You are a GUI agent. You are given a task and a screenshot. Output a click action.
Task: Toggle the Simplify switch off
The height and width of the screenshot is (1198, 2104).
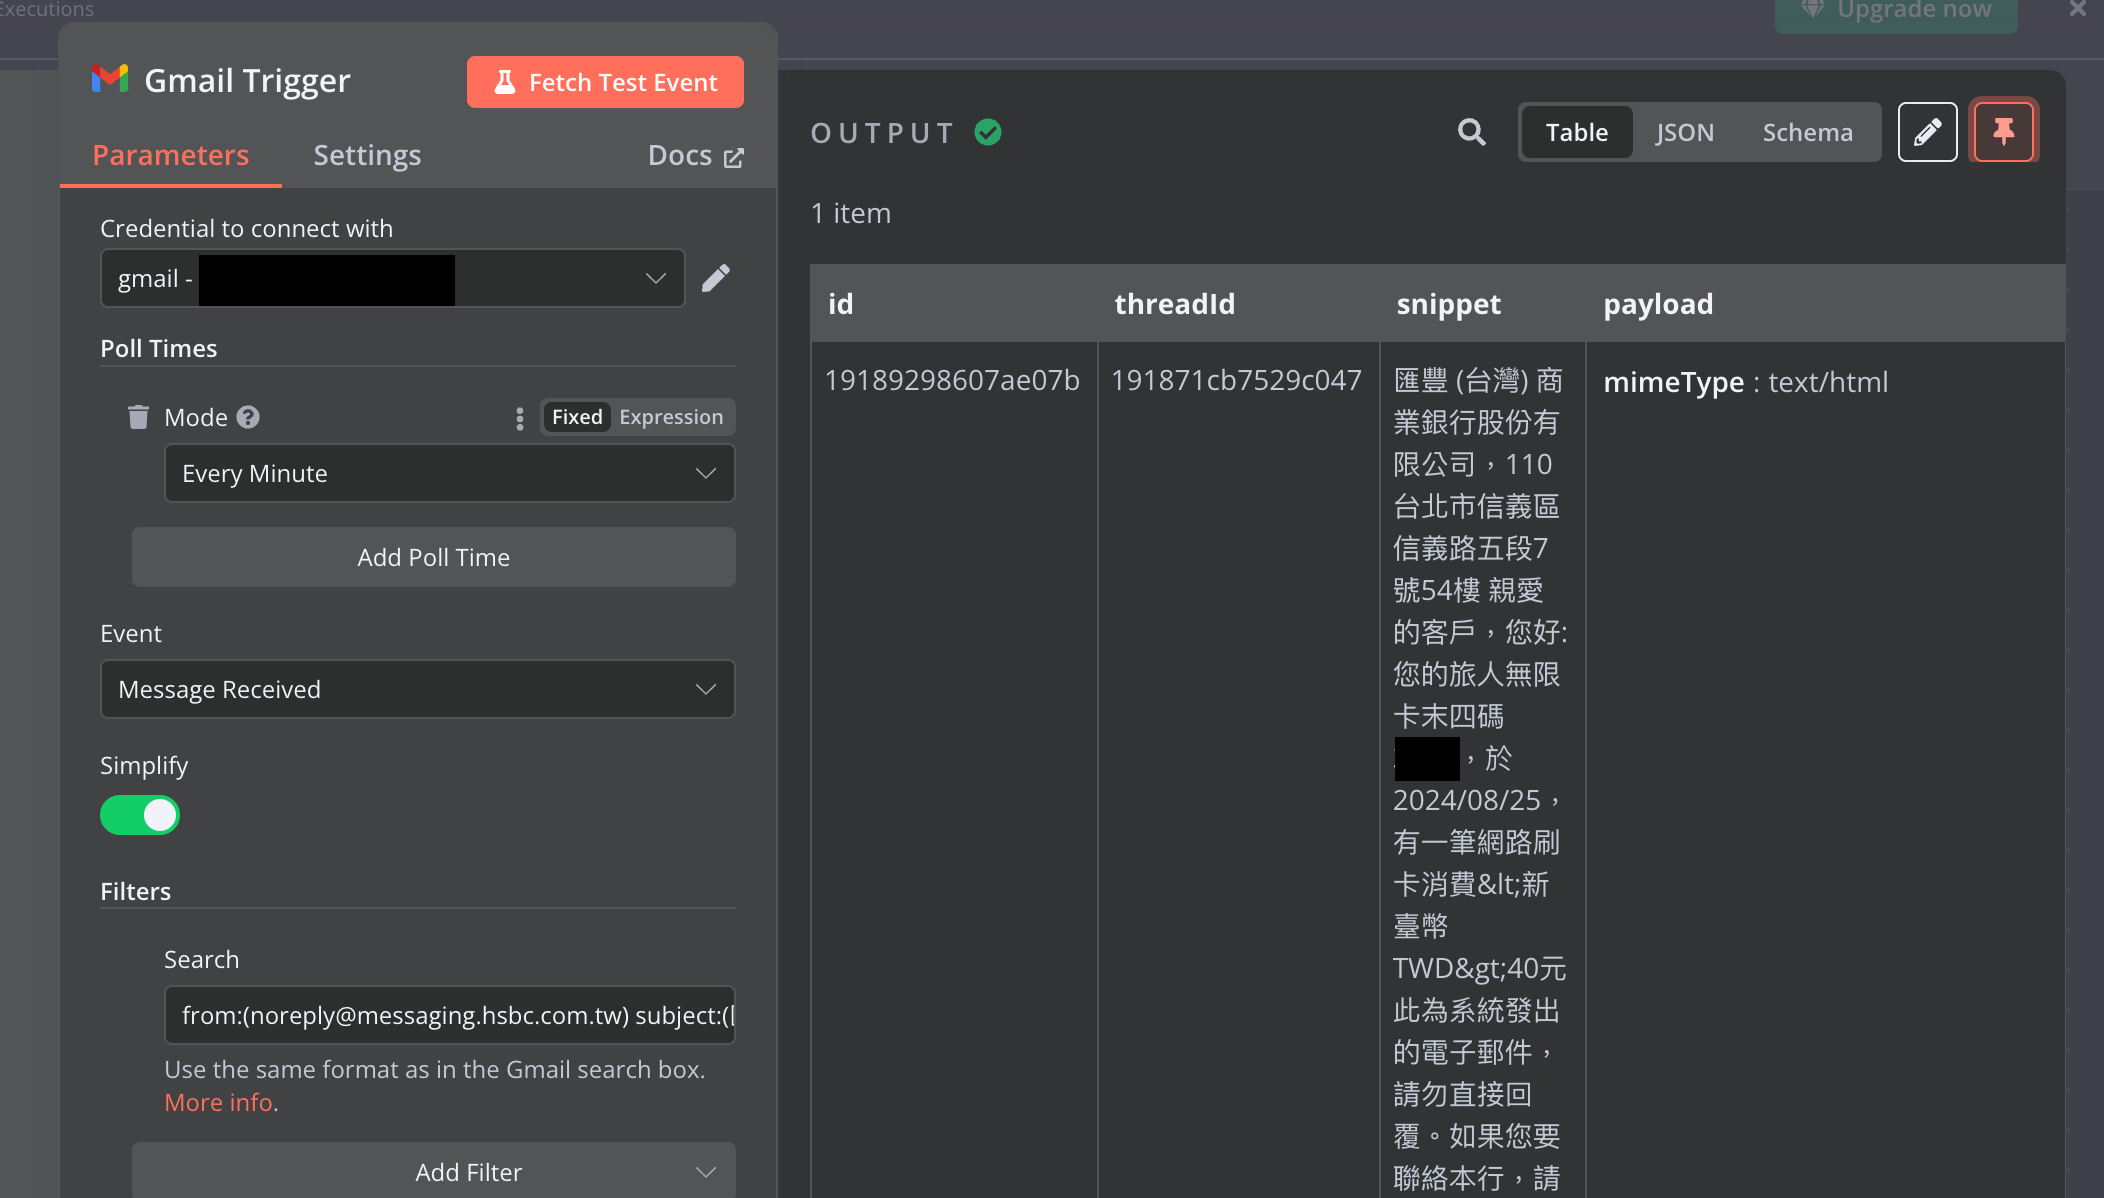point(140,815)
